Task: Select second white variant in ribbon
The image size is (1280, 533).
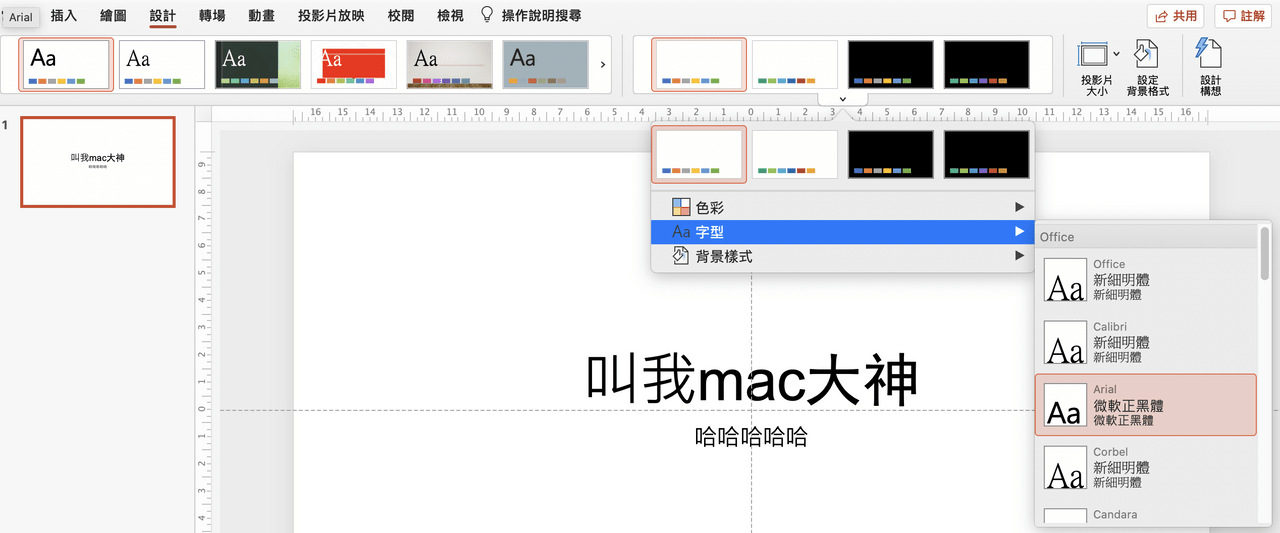Action: [x=795, y=65]
